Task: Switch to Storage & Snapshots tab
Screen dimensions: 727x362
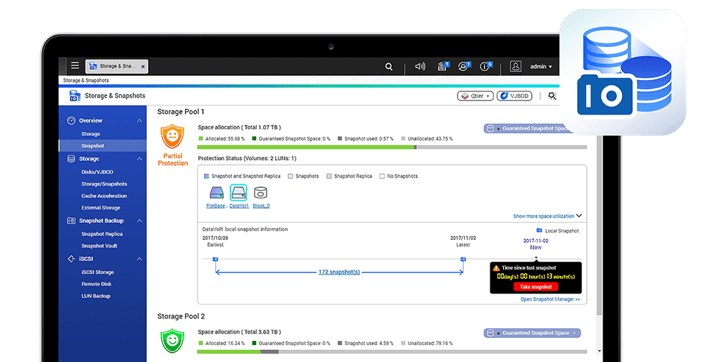Action: (x=117, y=66)
